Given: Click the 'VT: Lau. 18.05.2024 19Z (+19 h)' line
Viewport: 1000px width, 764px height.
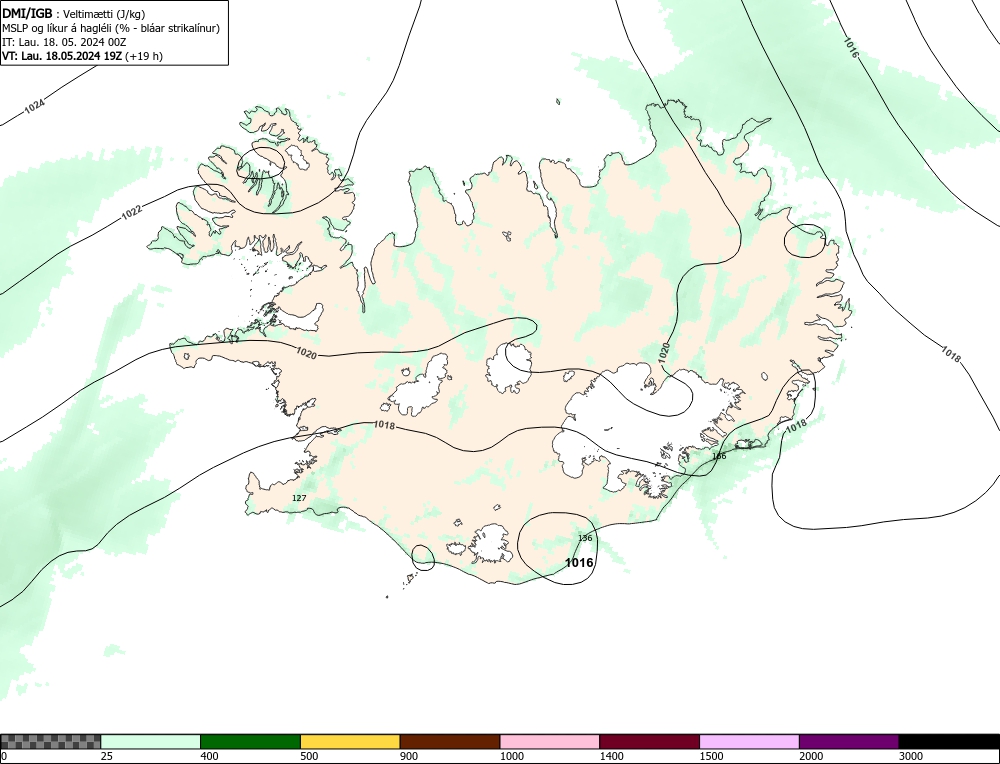Looking at the screenshot, I should point(82,56).
